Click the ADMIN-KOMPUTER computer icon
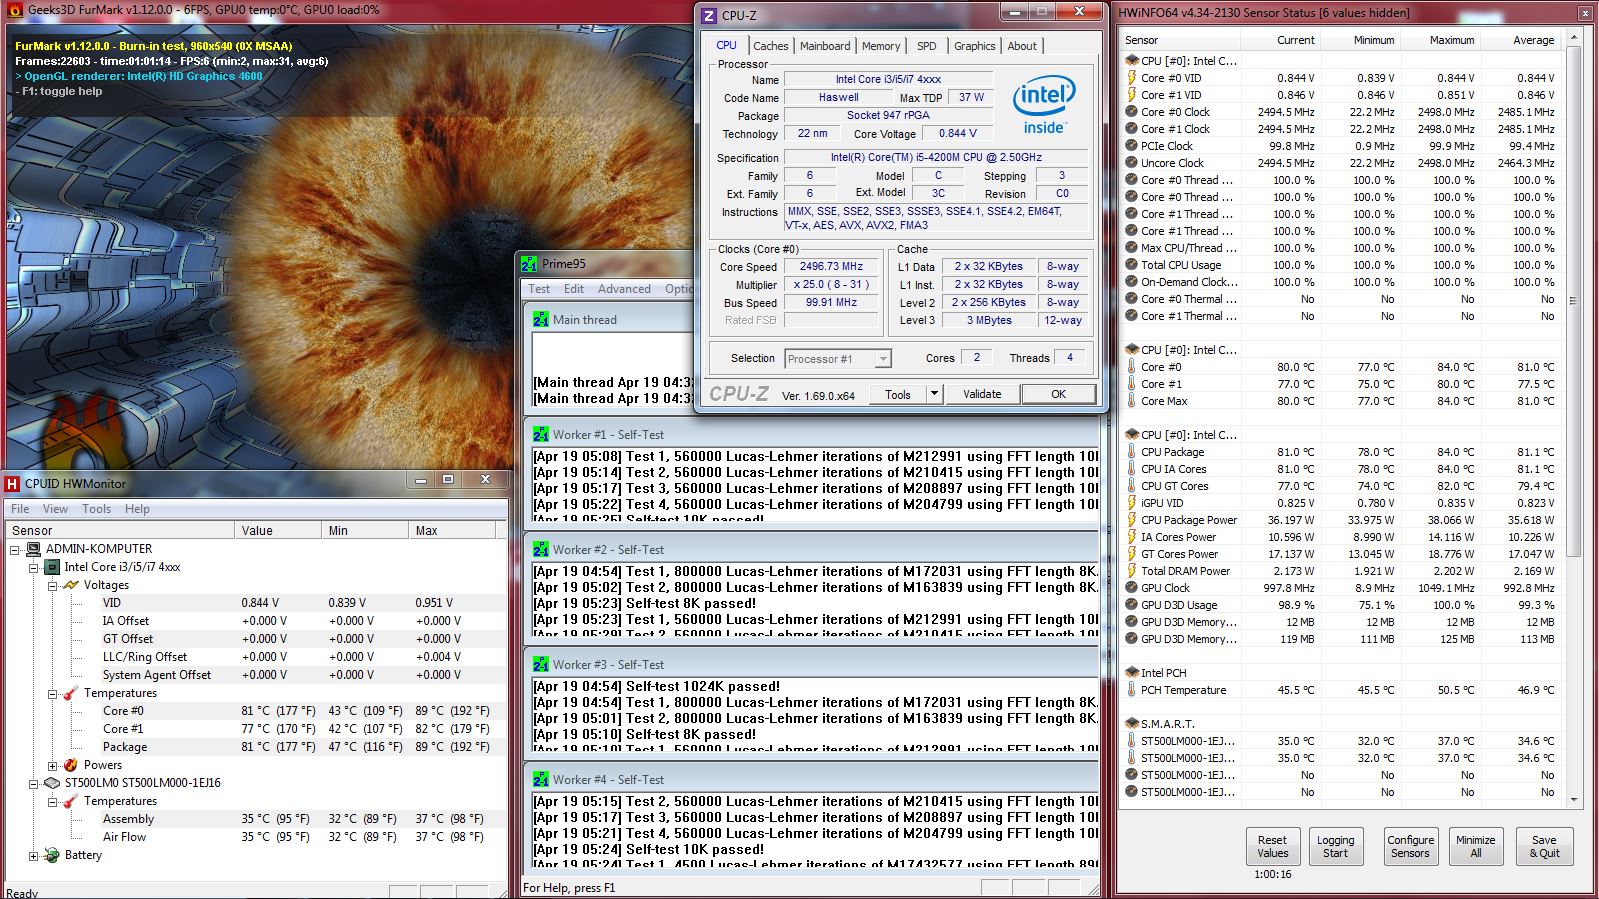 point(33,549)
